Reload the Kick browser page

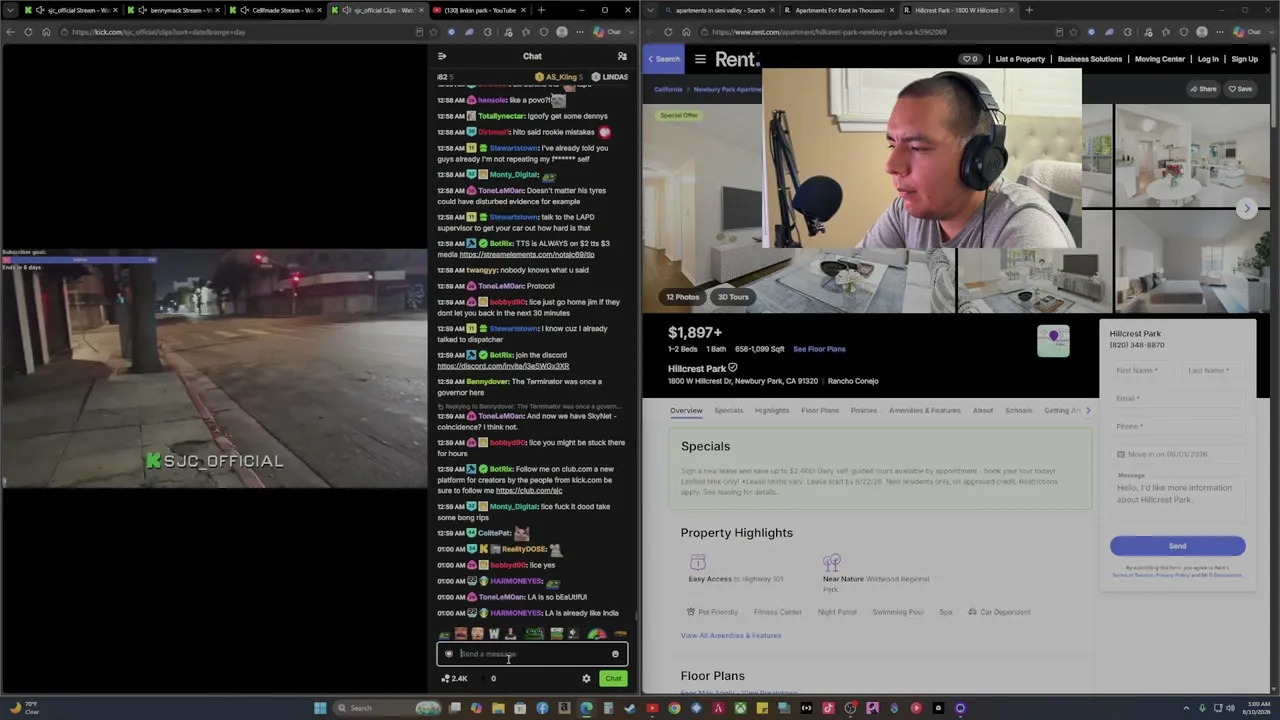[28, 32]
